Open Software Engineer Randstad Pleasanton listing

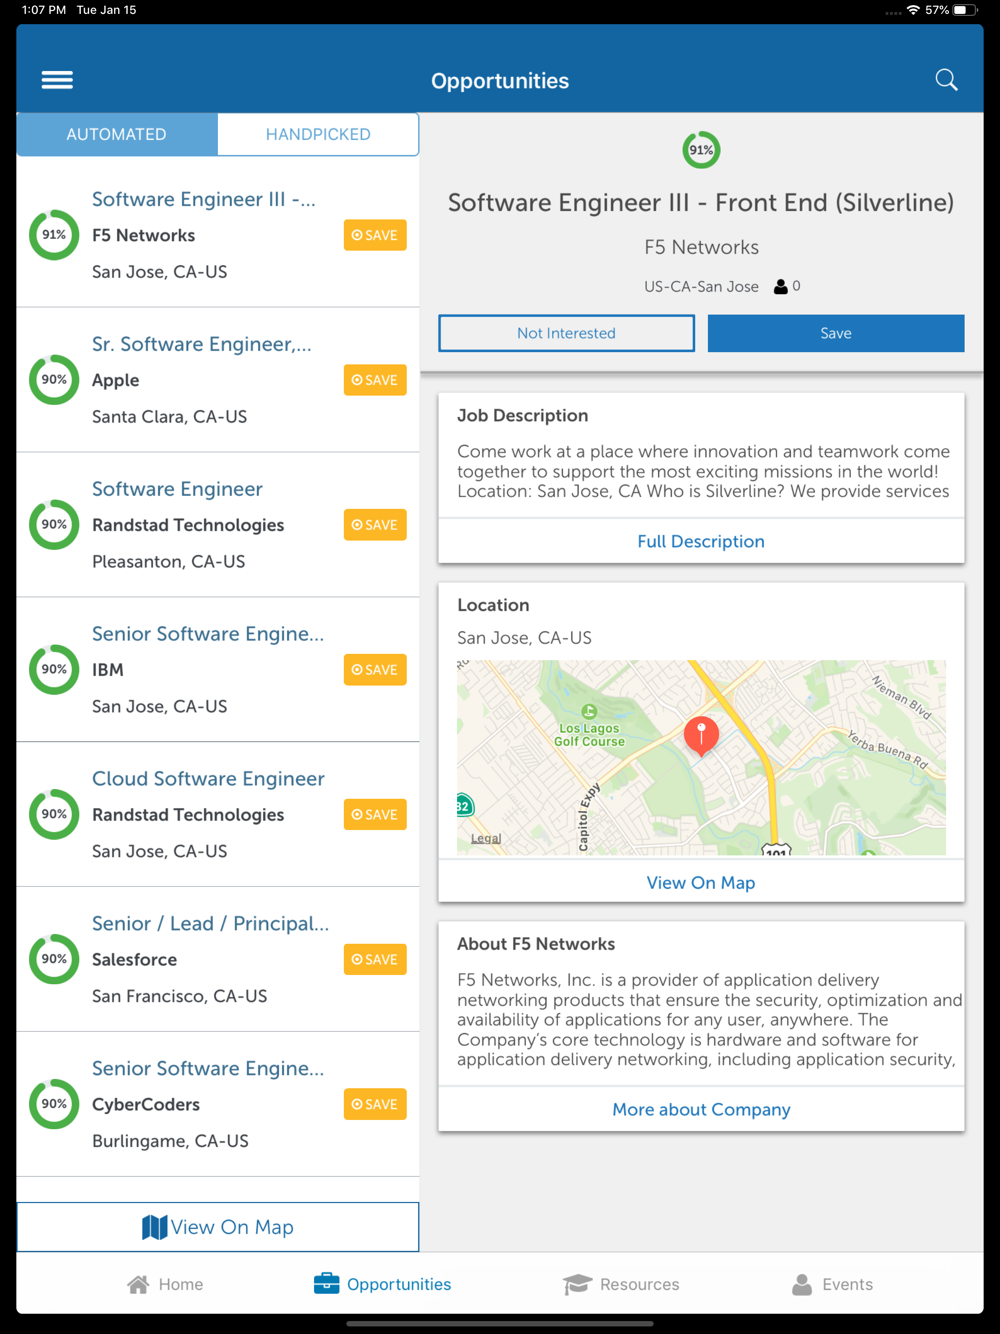pyautogui.click(x=177, y=489)
